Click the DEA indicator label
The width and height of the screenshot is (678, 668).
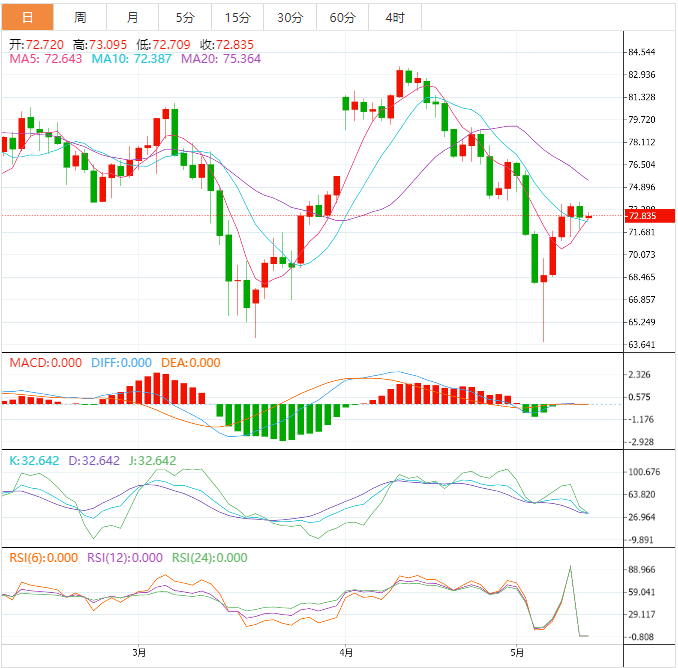[189, 363]
